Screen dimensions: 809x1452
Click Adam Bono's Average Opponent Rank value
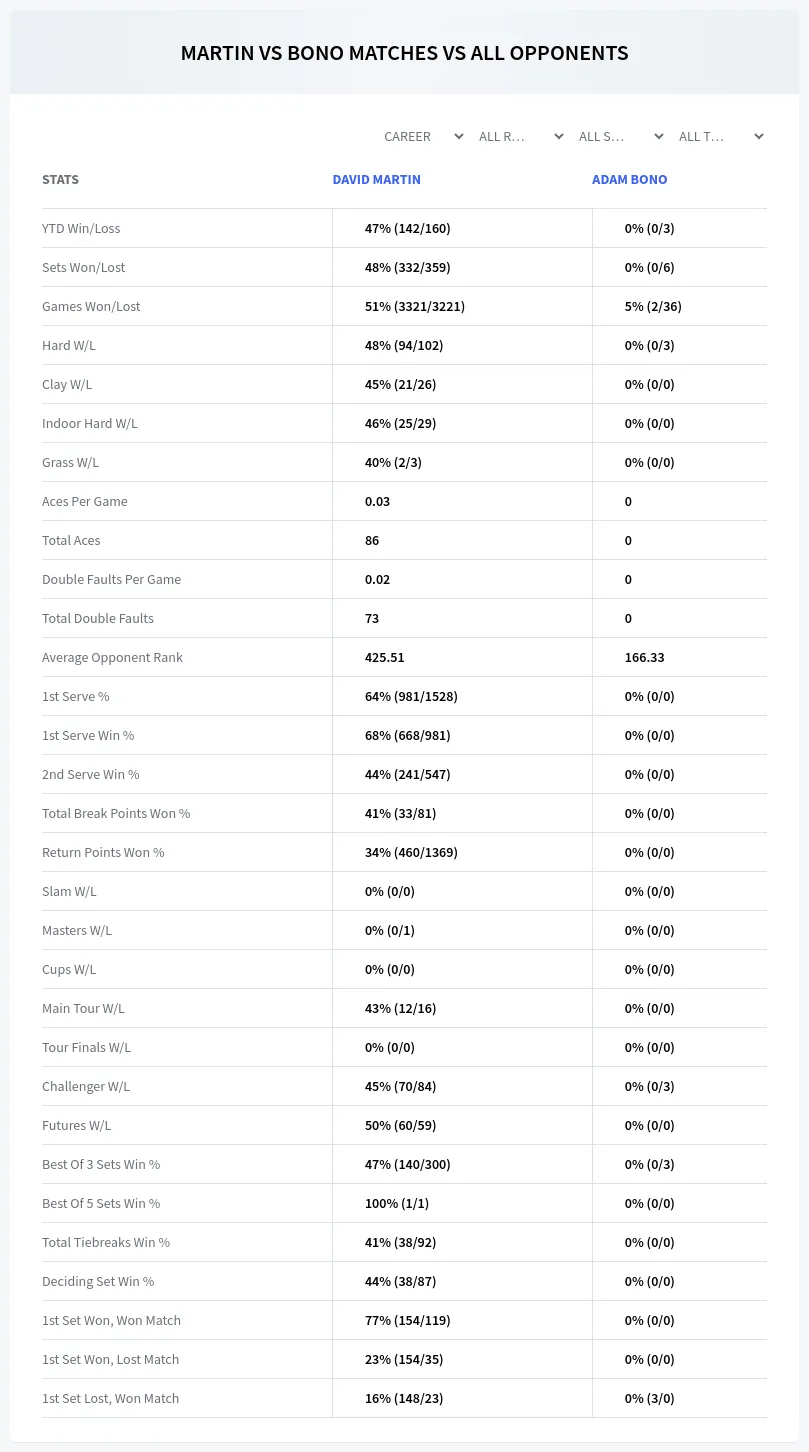coord(644,657)
